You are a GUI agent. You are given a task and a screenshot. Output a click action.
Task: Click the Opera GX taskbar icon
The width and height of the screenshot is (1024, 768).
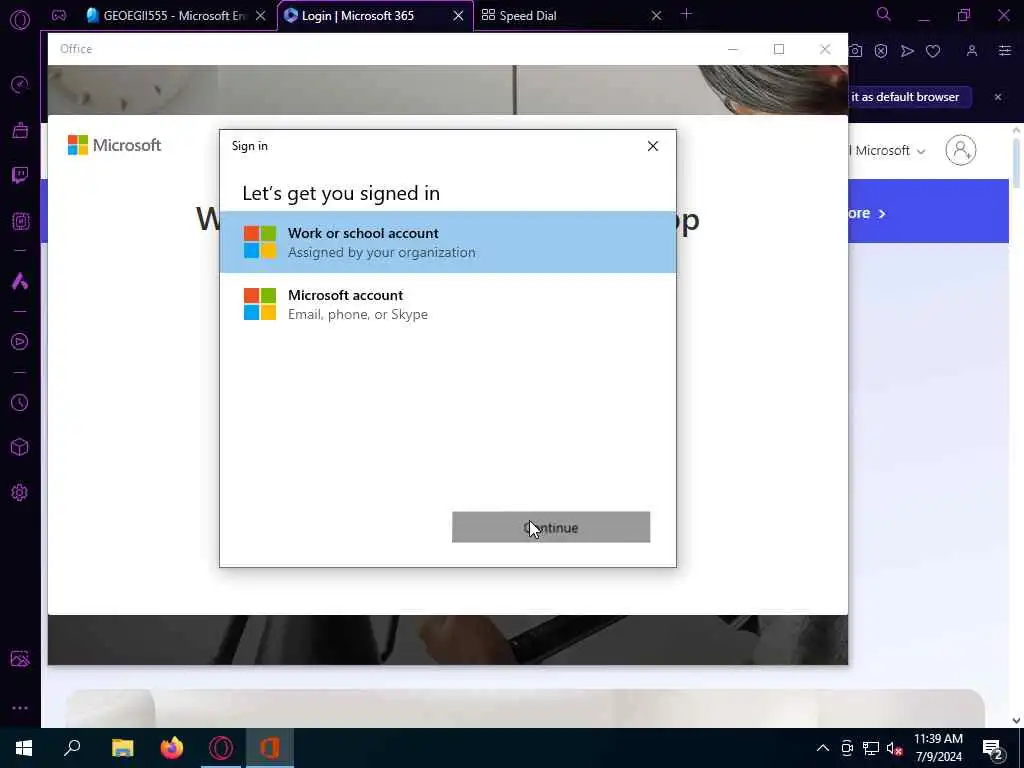pyautogui.click(x=221, y=748)
